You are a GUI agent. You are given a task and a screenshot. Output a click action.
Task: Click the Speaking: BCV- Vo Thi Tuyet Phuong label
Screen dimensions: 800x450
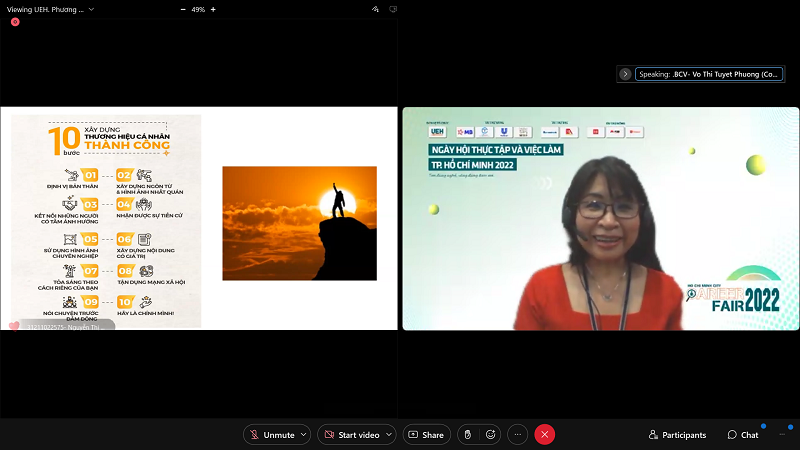click(x=709, y=74)
